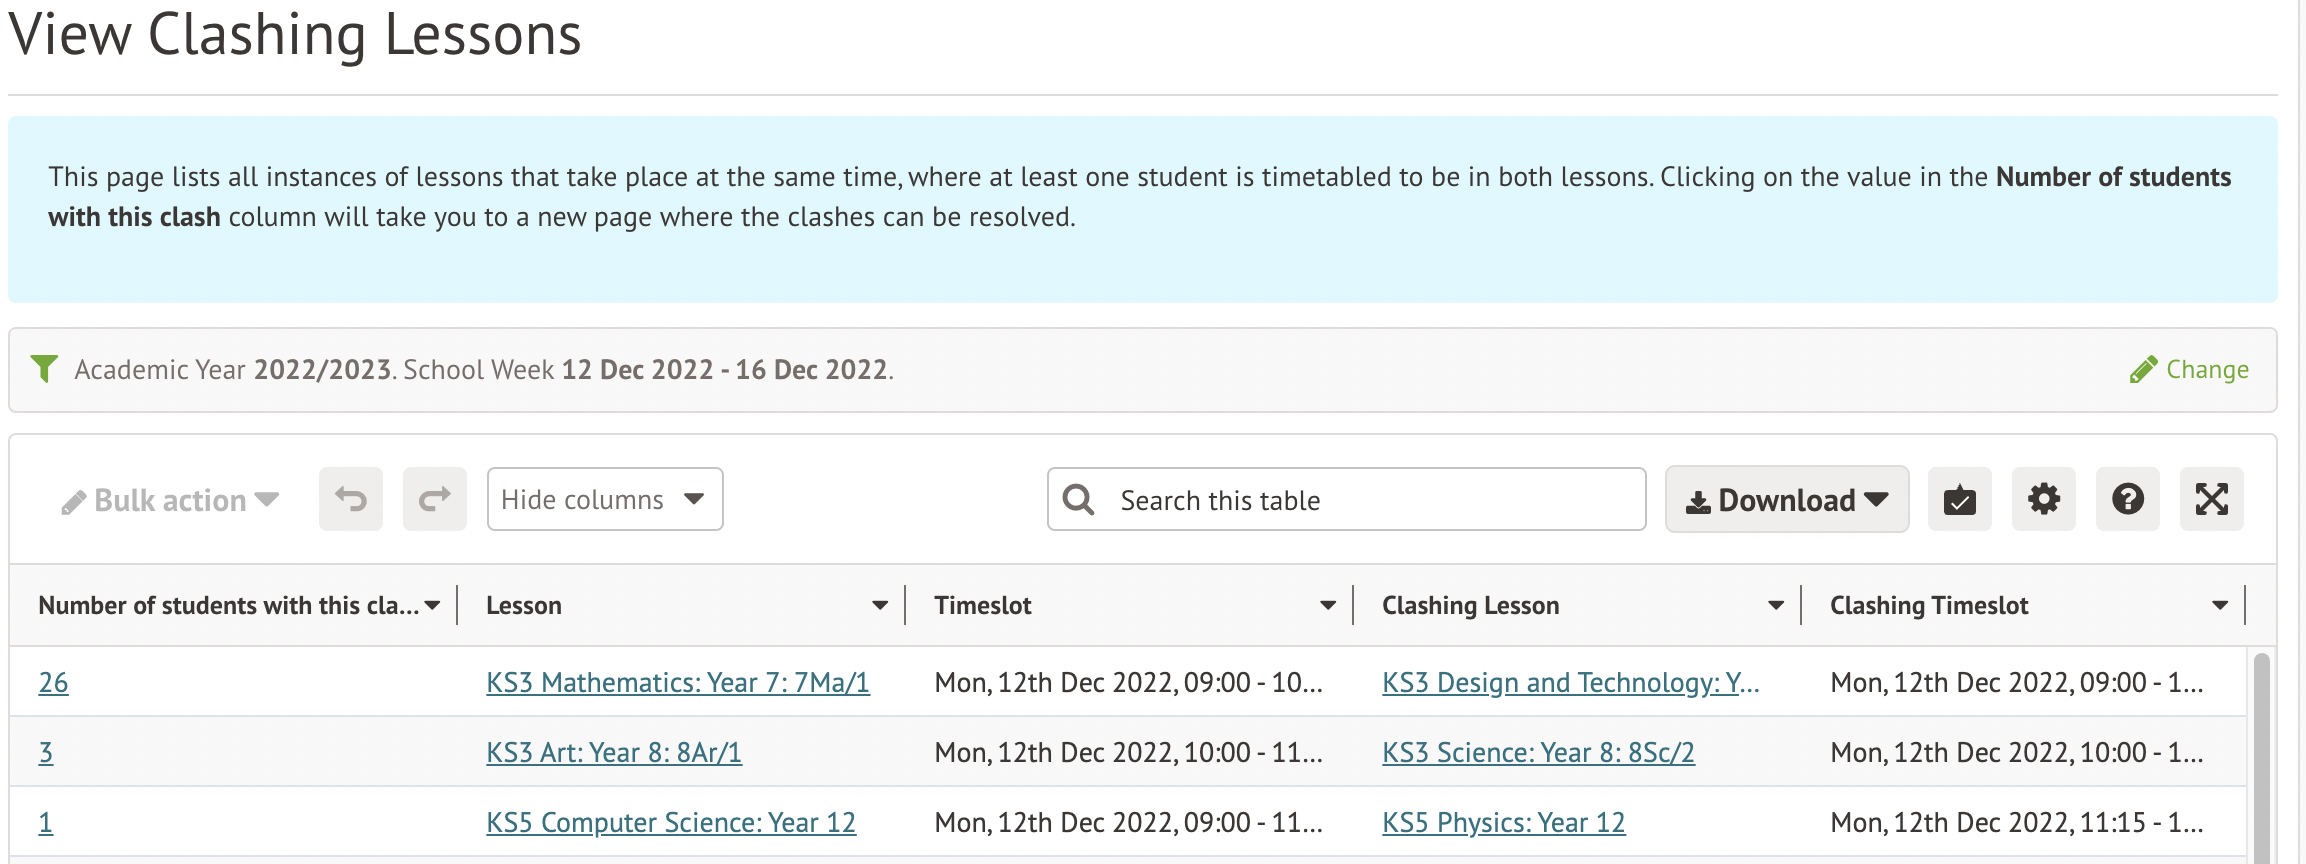Click the table's vertical scrollbar
The height and width of the screenshot is (864, 2306).
2261,760
